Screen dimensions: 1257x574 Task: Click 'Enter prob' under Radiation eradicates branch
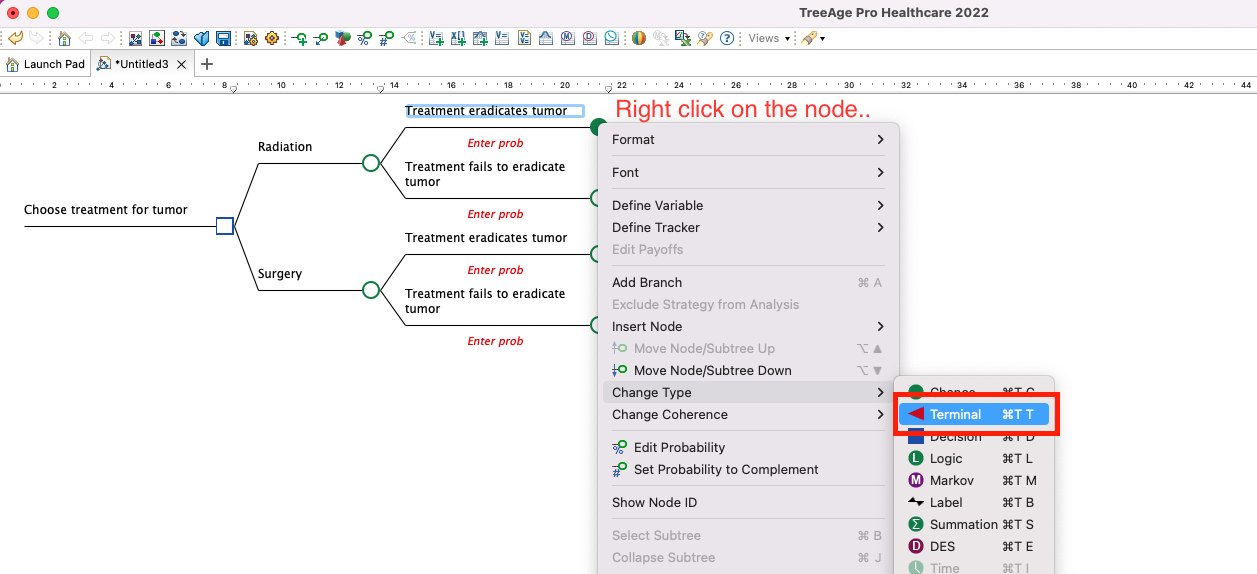495,143
